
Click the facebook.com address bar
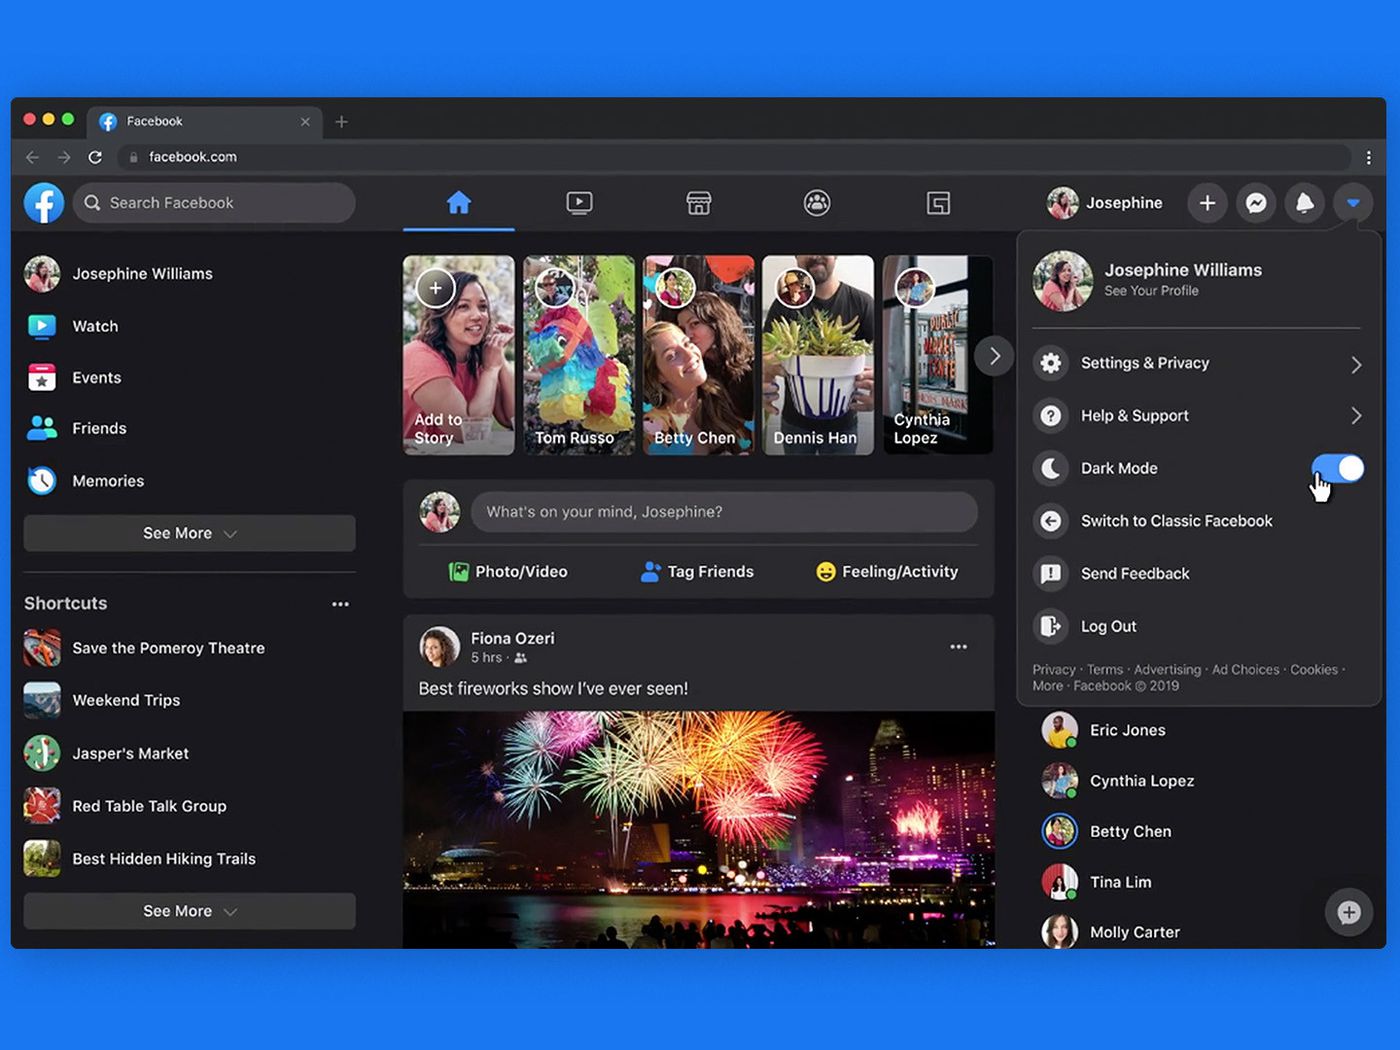(x=734, y=157)
